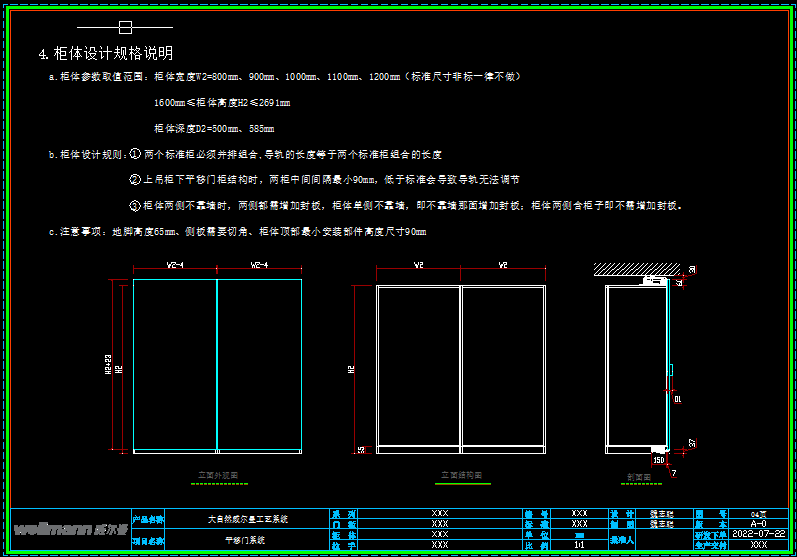Select the 1:1 scale value cell
This screenshot has width=797, height=557.
click(x=579, y=545)
